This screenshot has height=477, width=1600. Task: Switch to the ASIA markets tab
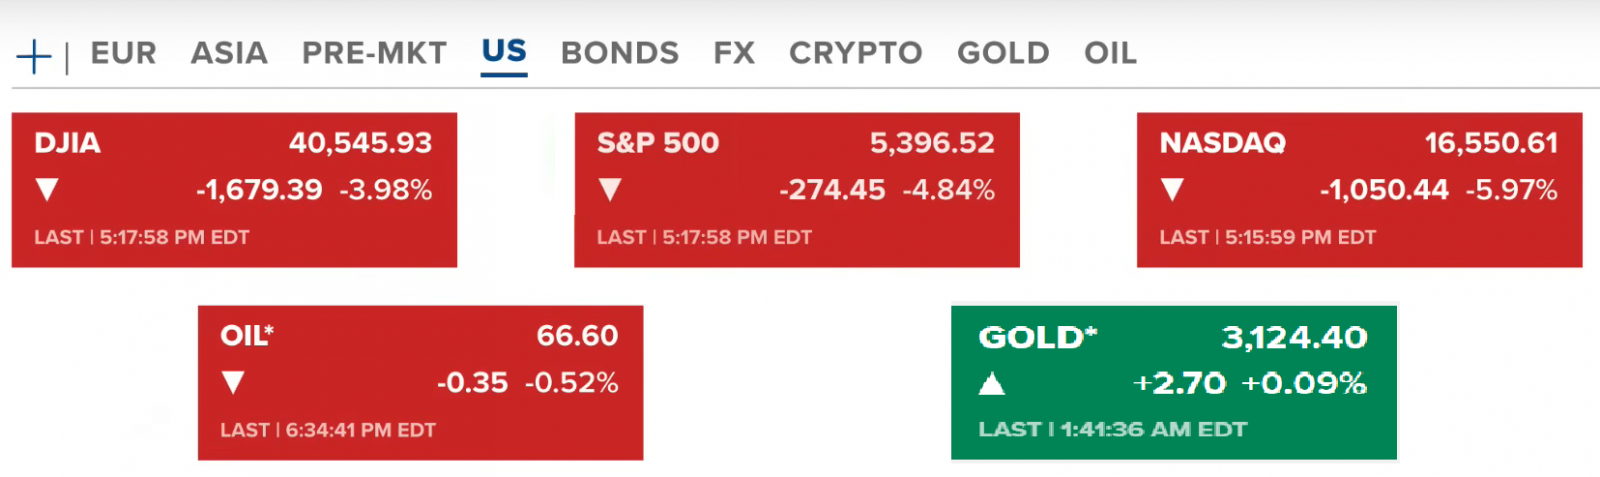click(x=229, y=53)
